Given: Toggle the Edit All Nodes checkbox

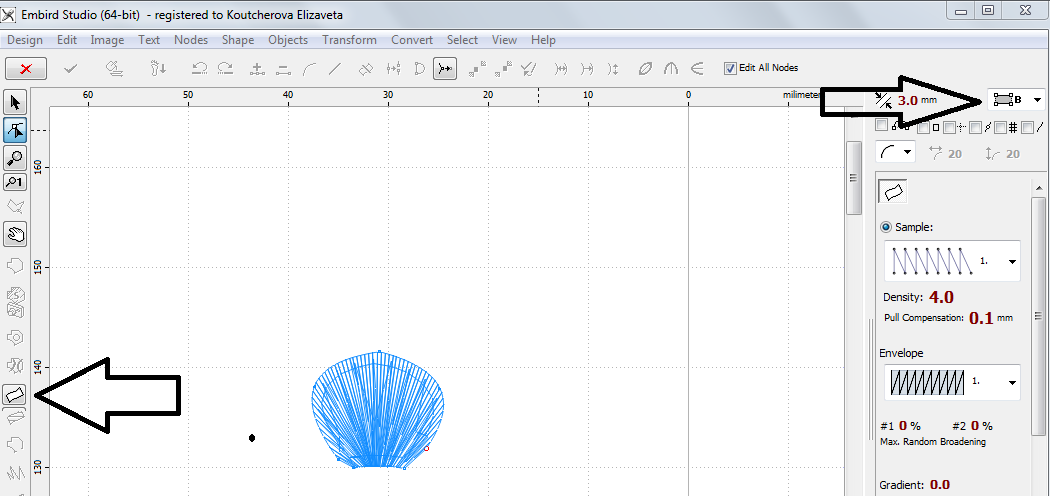Looking at the screenshot, I should (730, 68).
